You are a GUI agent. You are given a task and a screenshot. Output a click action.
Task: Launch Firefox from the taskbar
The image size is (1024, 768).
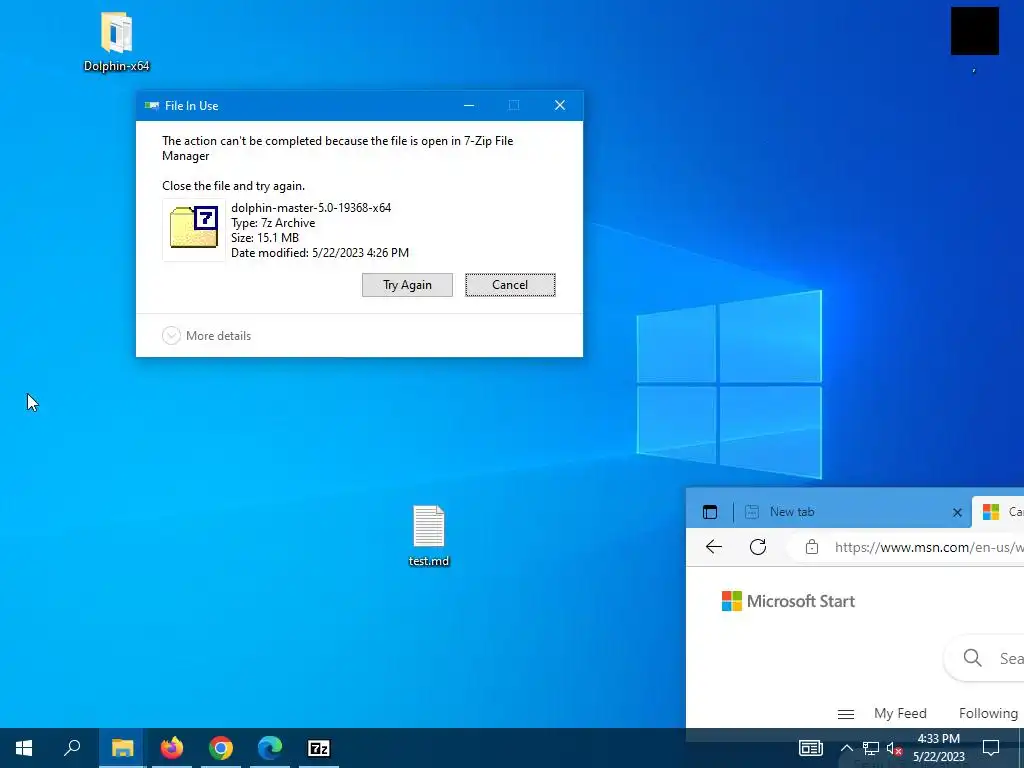(x=172, y=748)
